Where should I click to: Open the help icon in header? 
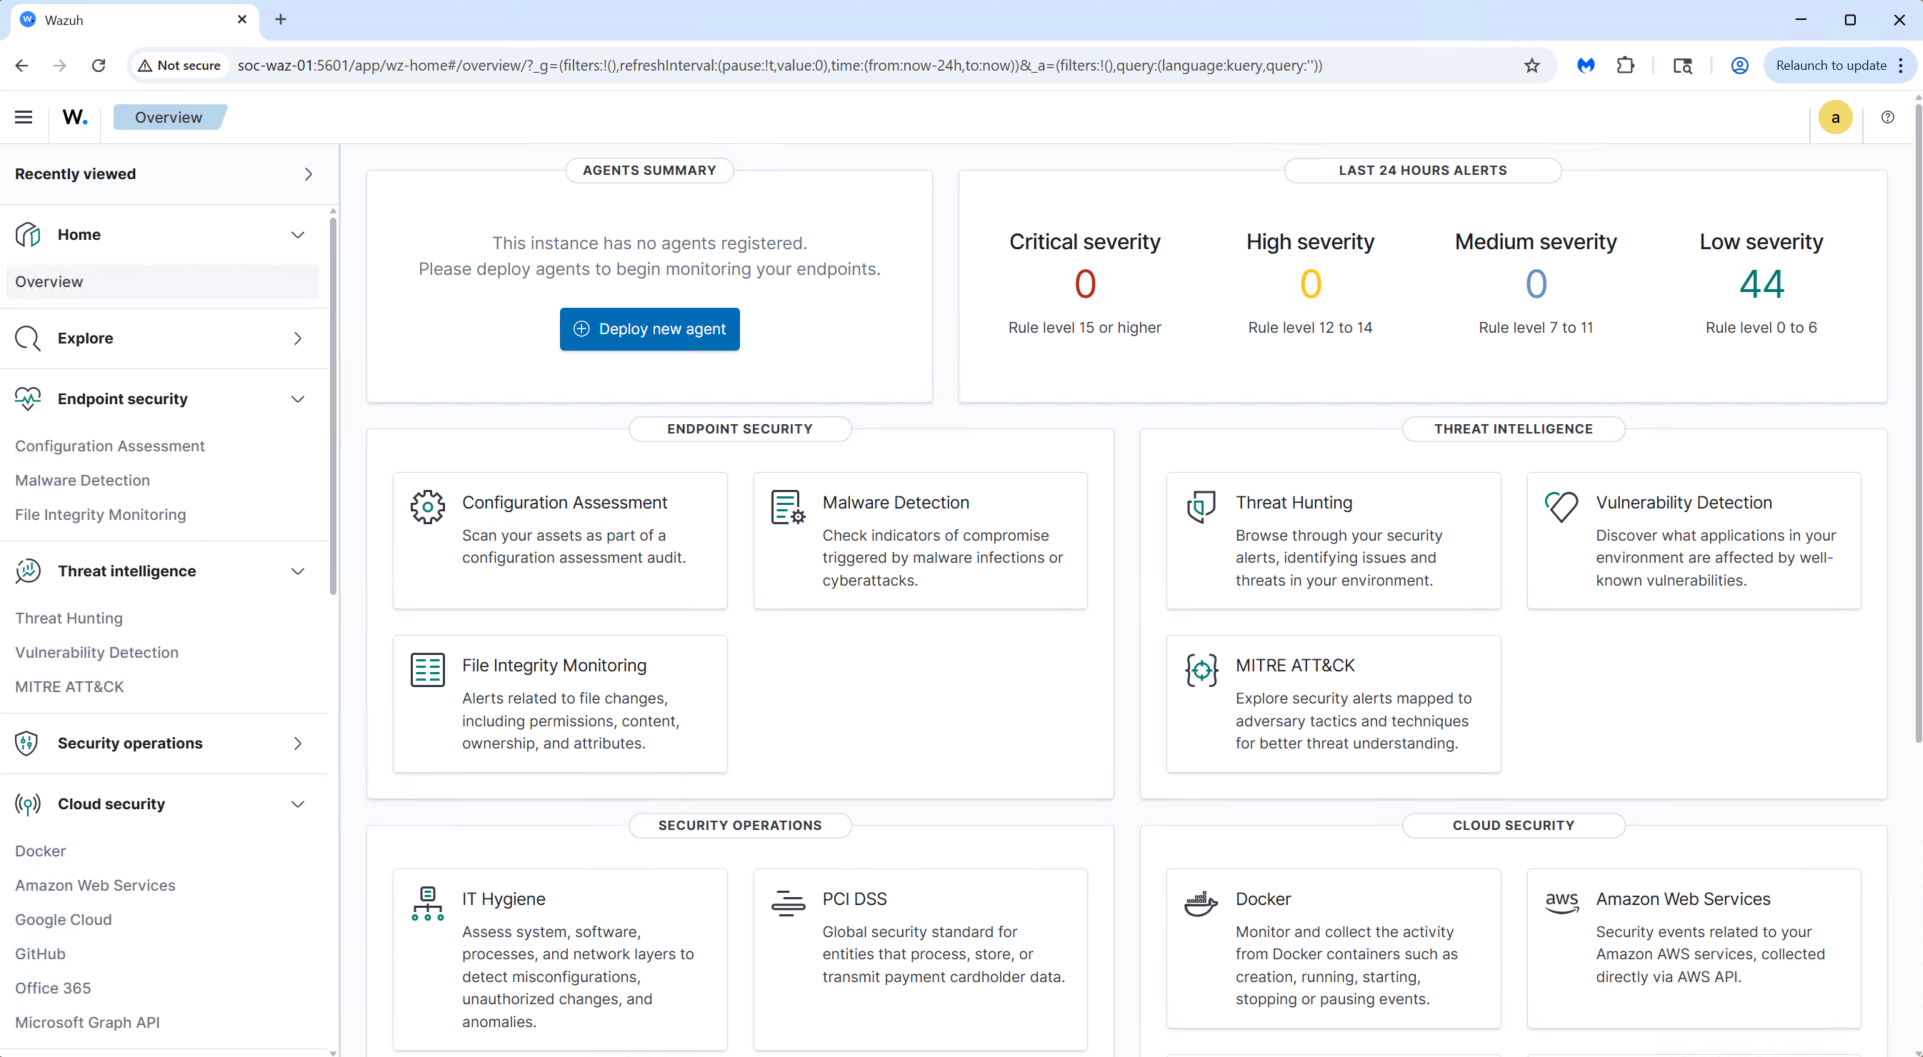[x=1887, y=117]
